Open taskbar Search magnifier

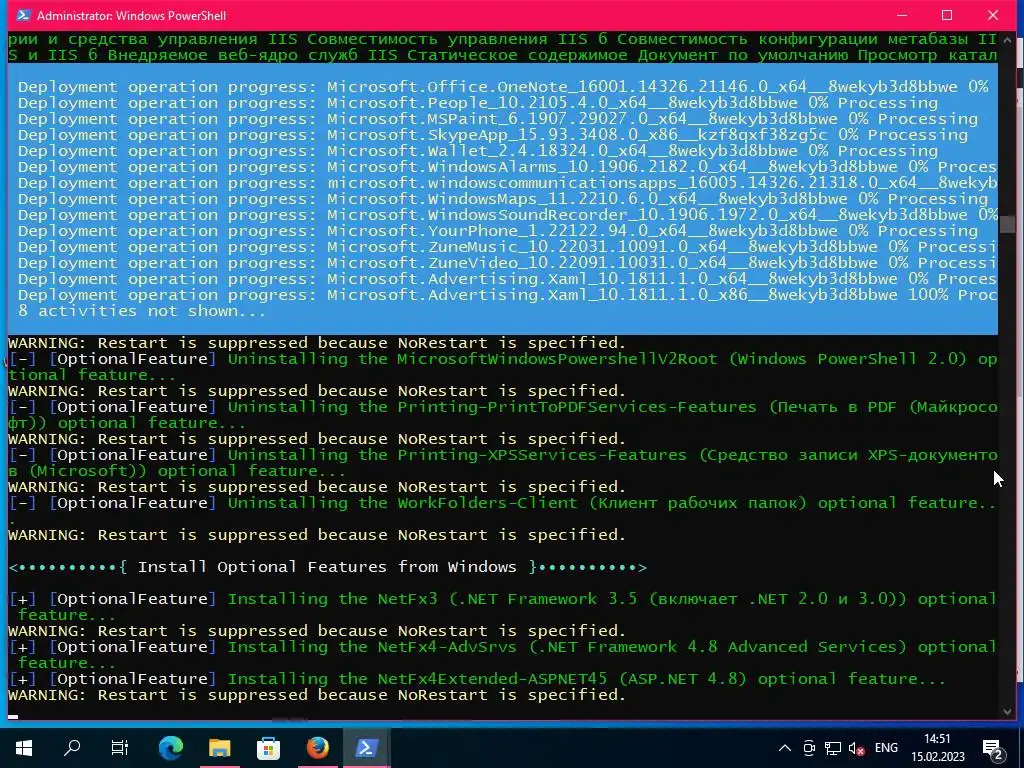[72, 748]
